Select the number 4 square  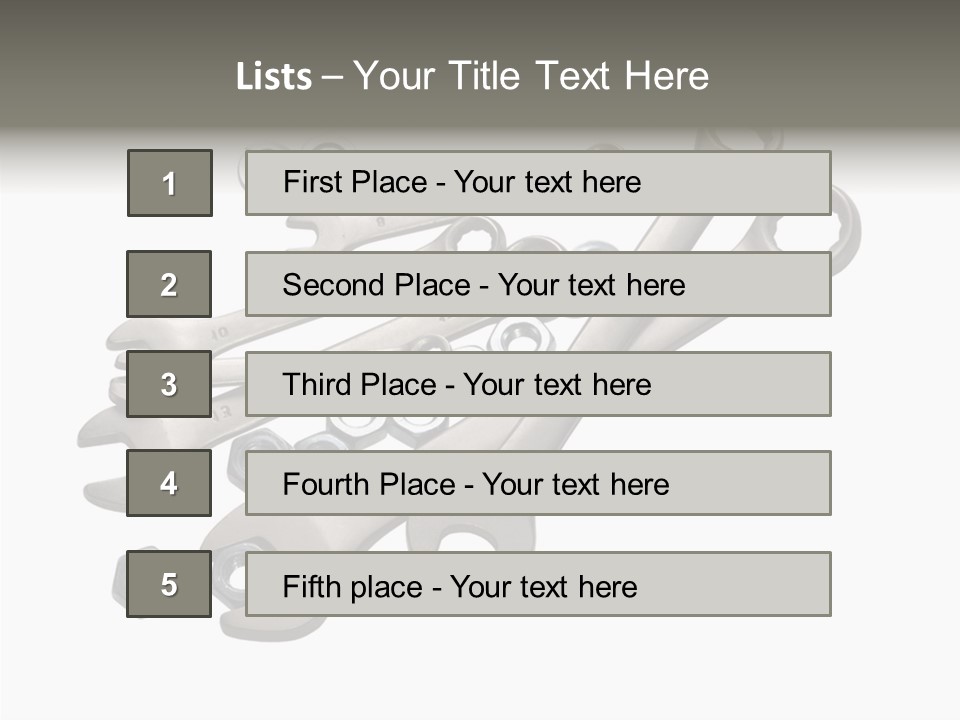pyautogui.click(x=169, y=483)
